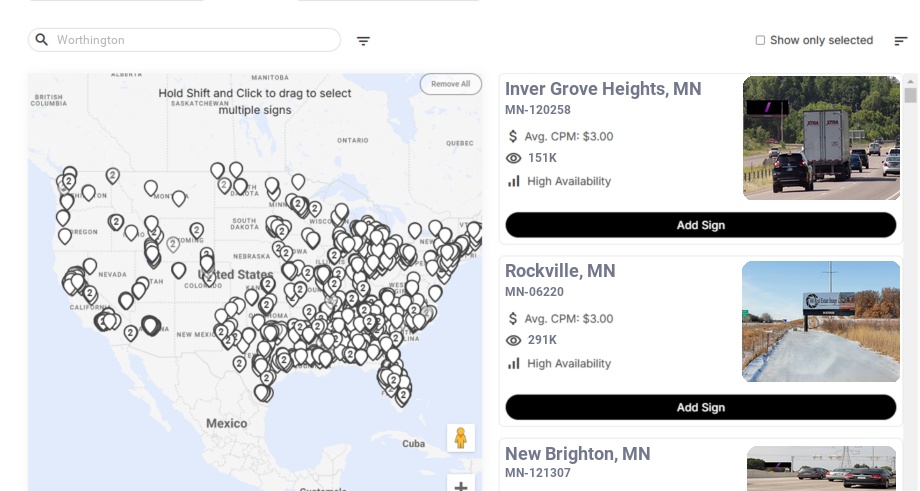This screenshot has width=920, height=491.
Task: Select the New Brighton, MN listing title
Action: coord(577,454)
